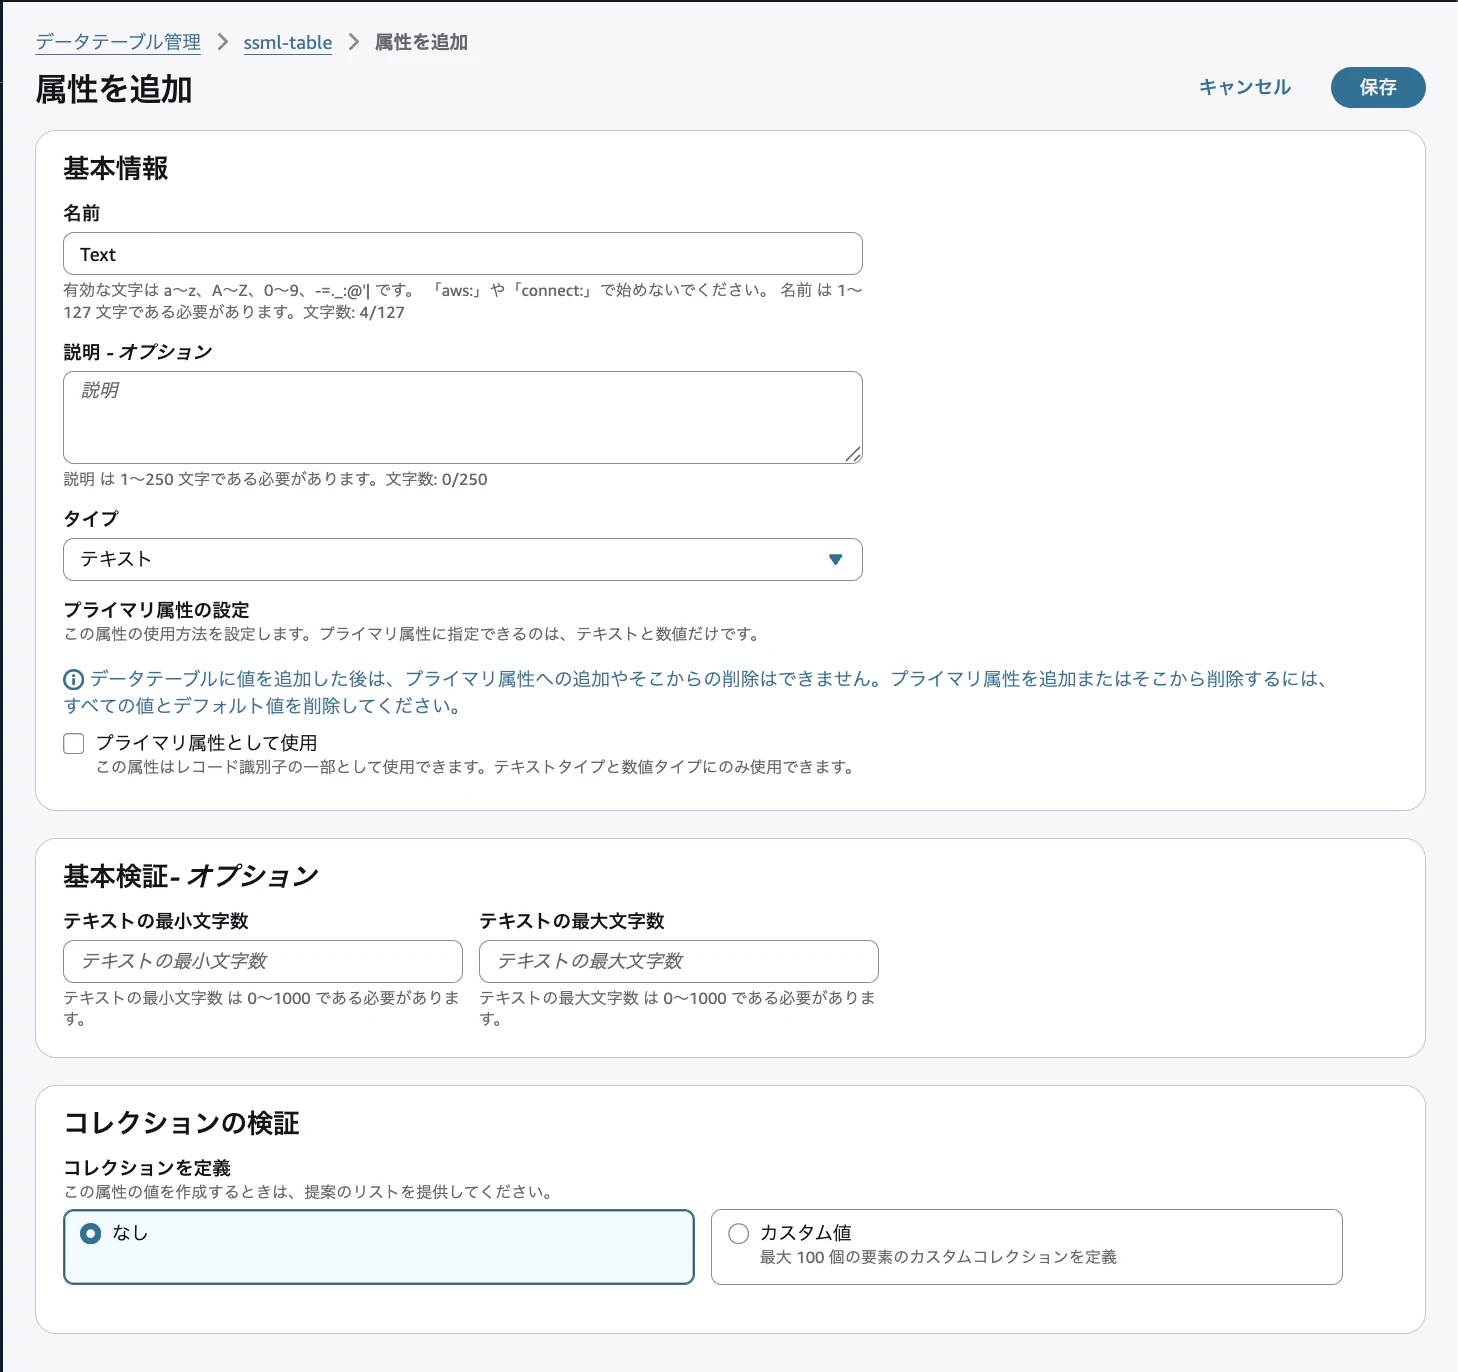This screenshot has height=1372, width=1458.
Task: Grab the resize handle of the 説明 textarea
Action: 853,454
